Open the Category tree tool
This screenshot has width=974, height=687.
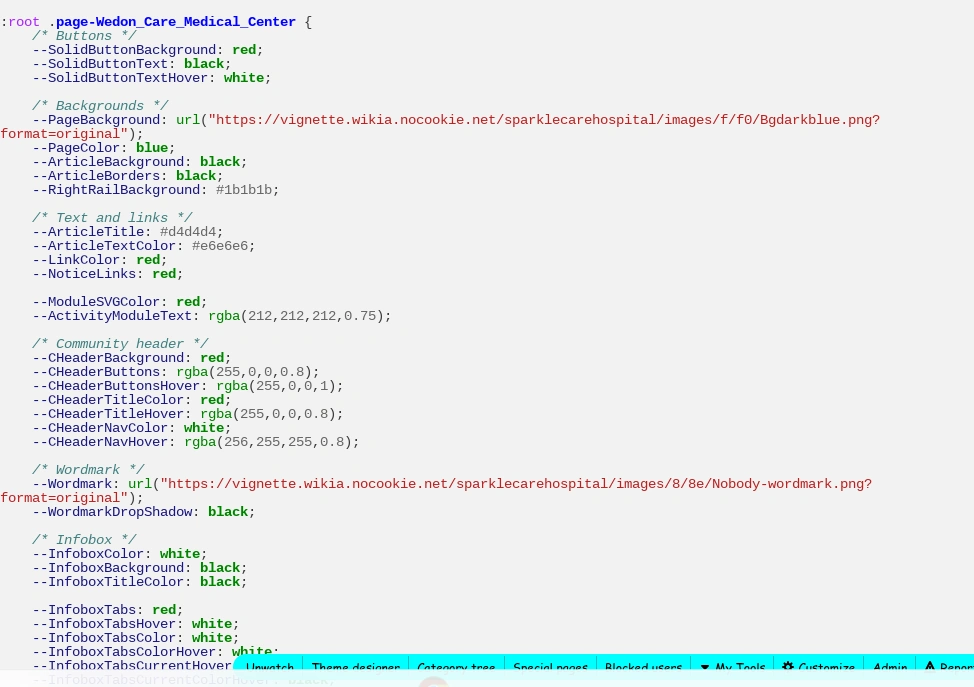tap(456, 668)
